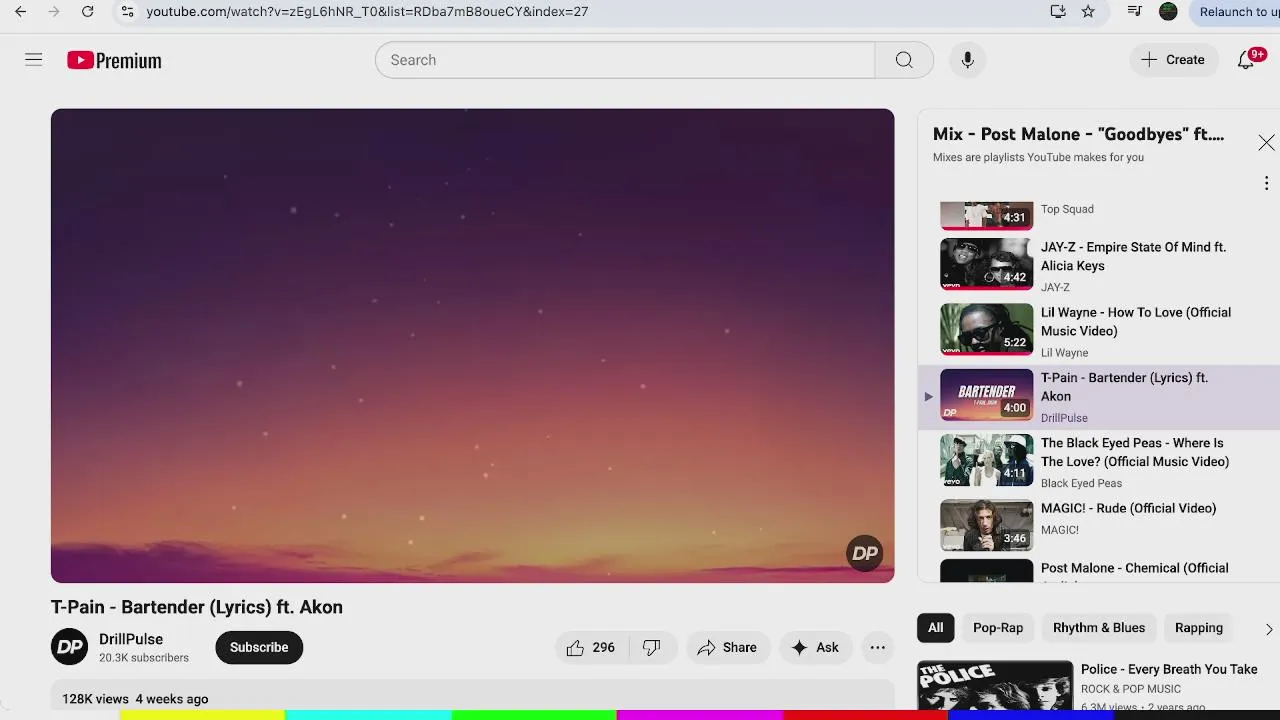Select the All filter chip
This screenshot has width=1280, height=720.
935,628
